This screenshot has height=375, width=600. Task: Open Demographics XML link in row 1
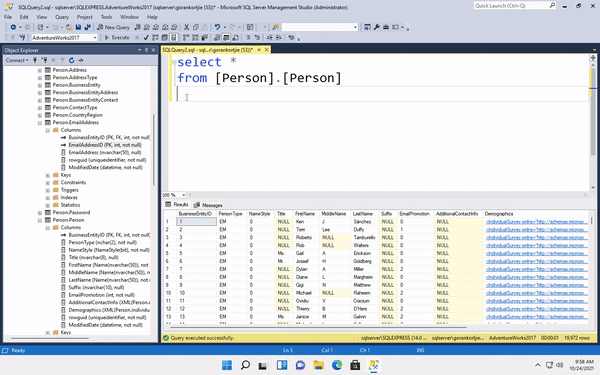click(536, 222)
